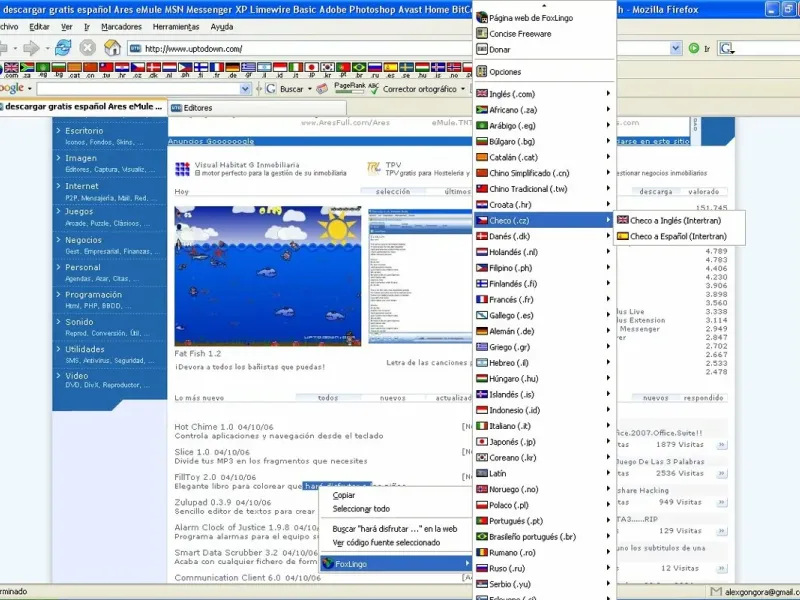Click the Google toolbar search field
Screen dimensions: 800x600
click(x=138, y=89)
